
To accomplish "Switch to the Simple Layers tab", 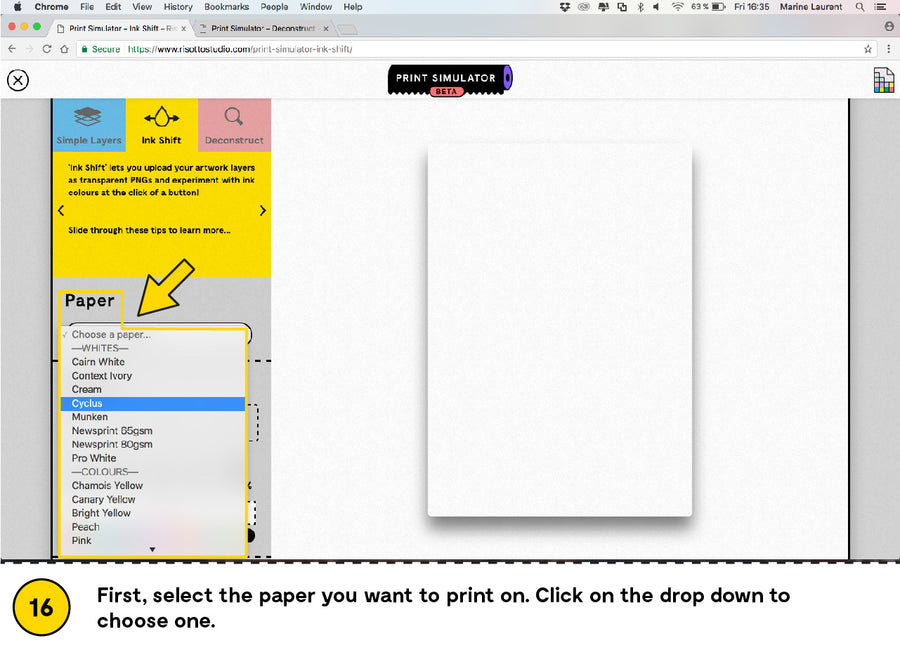I will pyautogui.click(x=89, y=125).
